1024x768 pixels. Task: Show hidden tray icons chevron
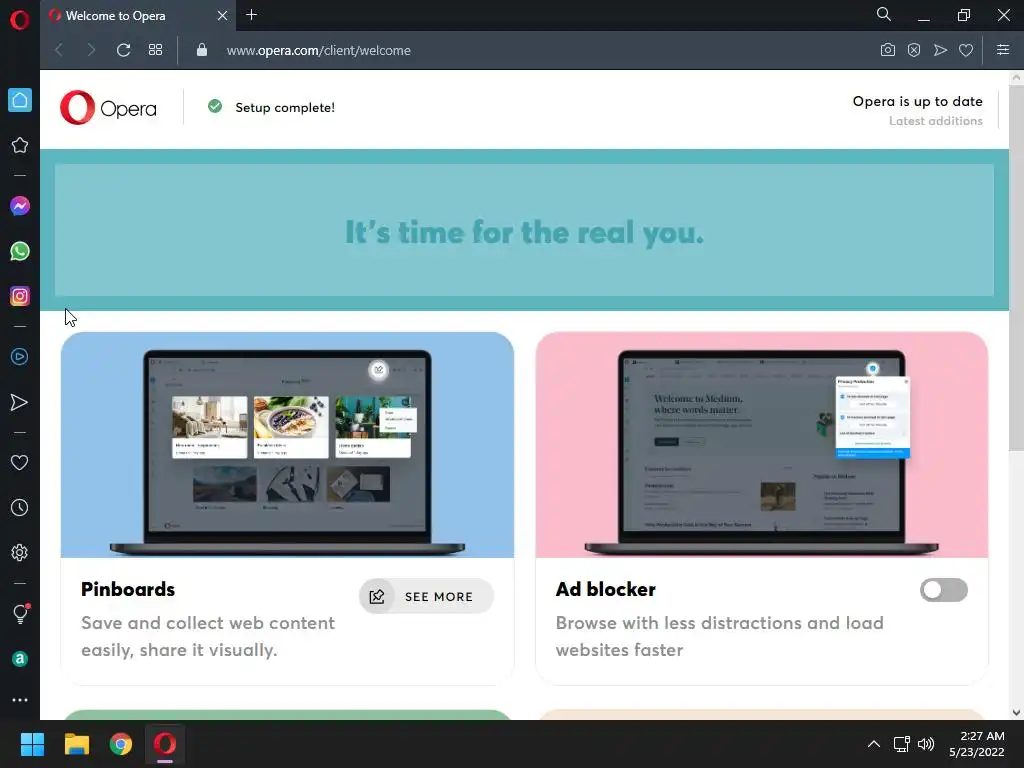point(874,744)
